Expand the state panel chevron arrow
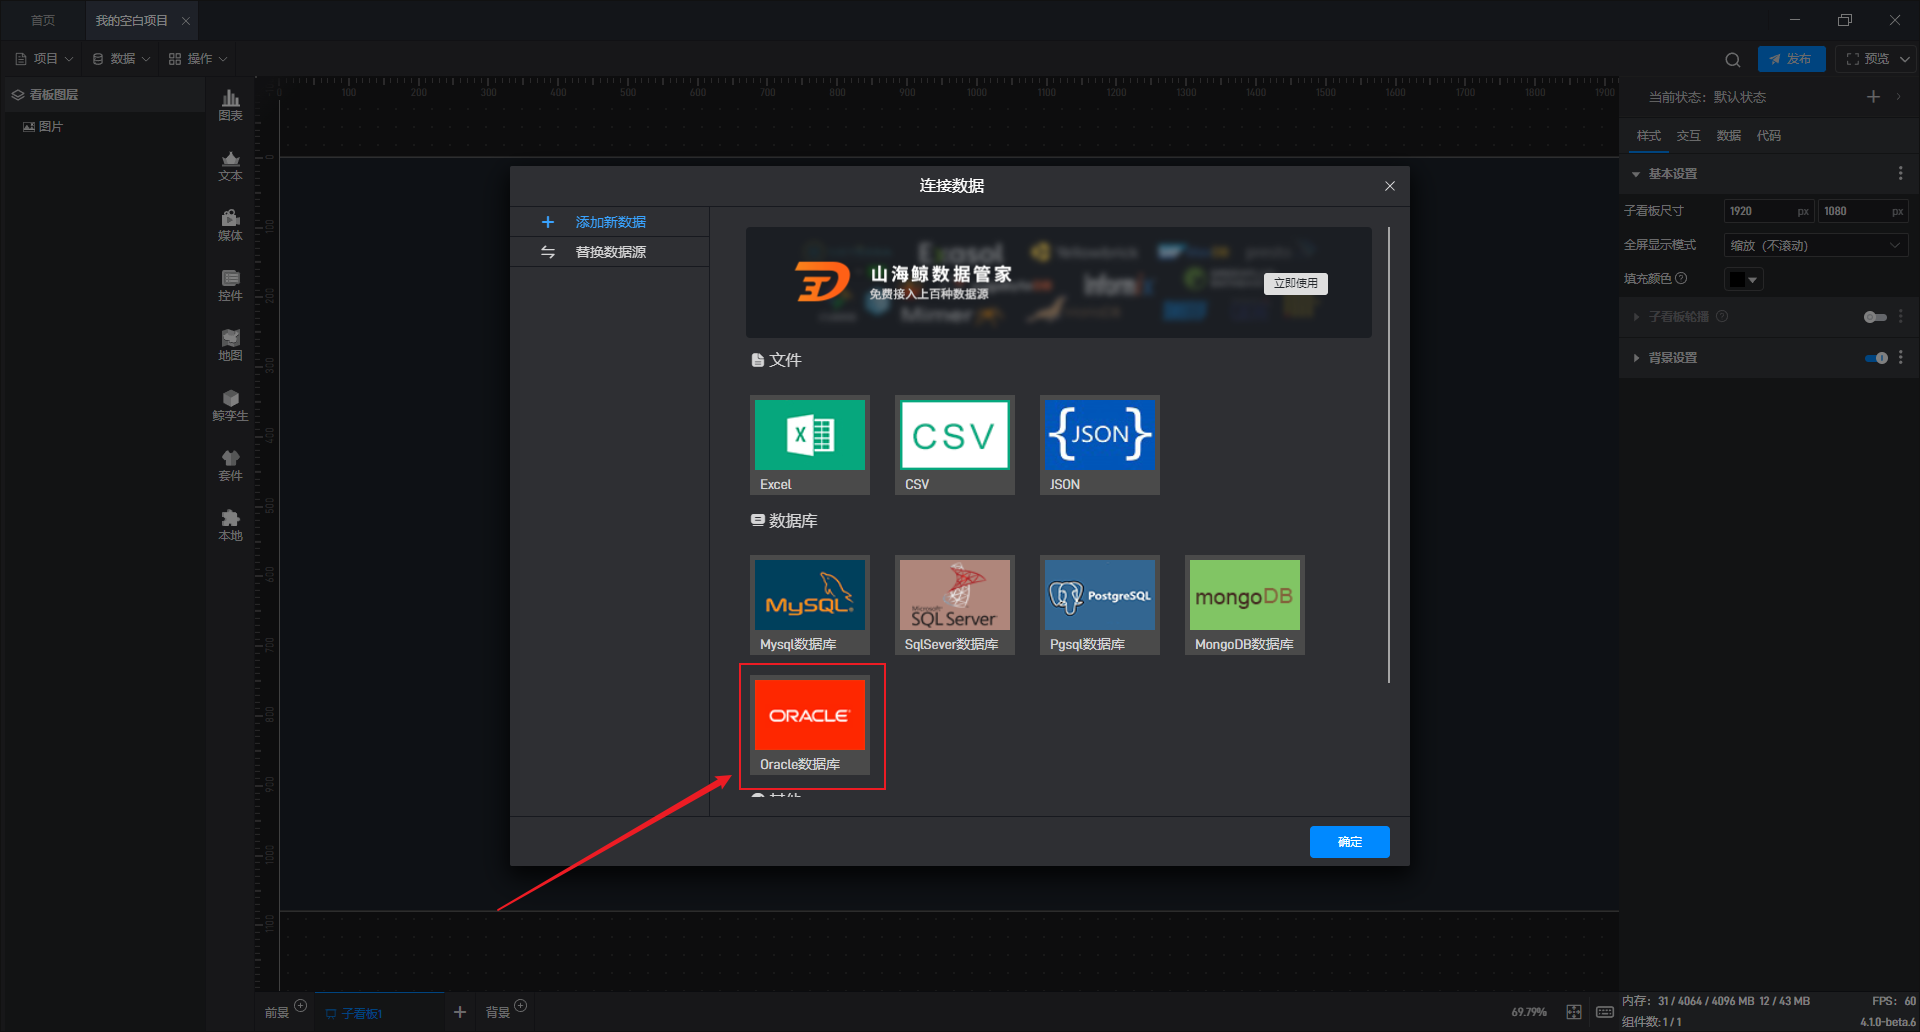1920x1032 pixels. (x=1898, y=97)
